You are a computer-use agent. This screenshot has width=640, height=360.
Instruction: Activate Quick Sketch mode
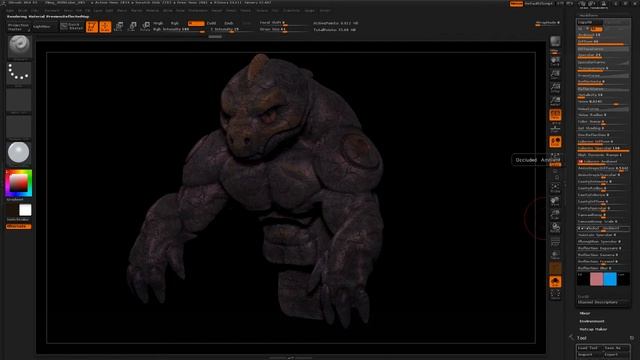pos(72,27)
